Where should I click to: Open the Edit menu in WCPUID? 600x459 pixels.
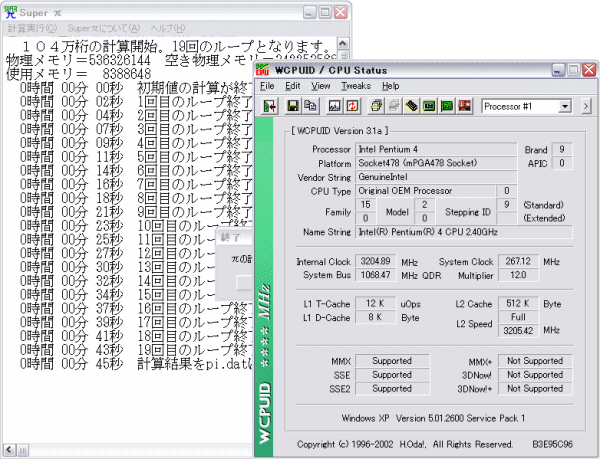(x=293, y=86)
